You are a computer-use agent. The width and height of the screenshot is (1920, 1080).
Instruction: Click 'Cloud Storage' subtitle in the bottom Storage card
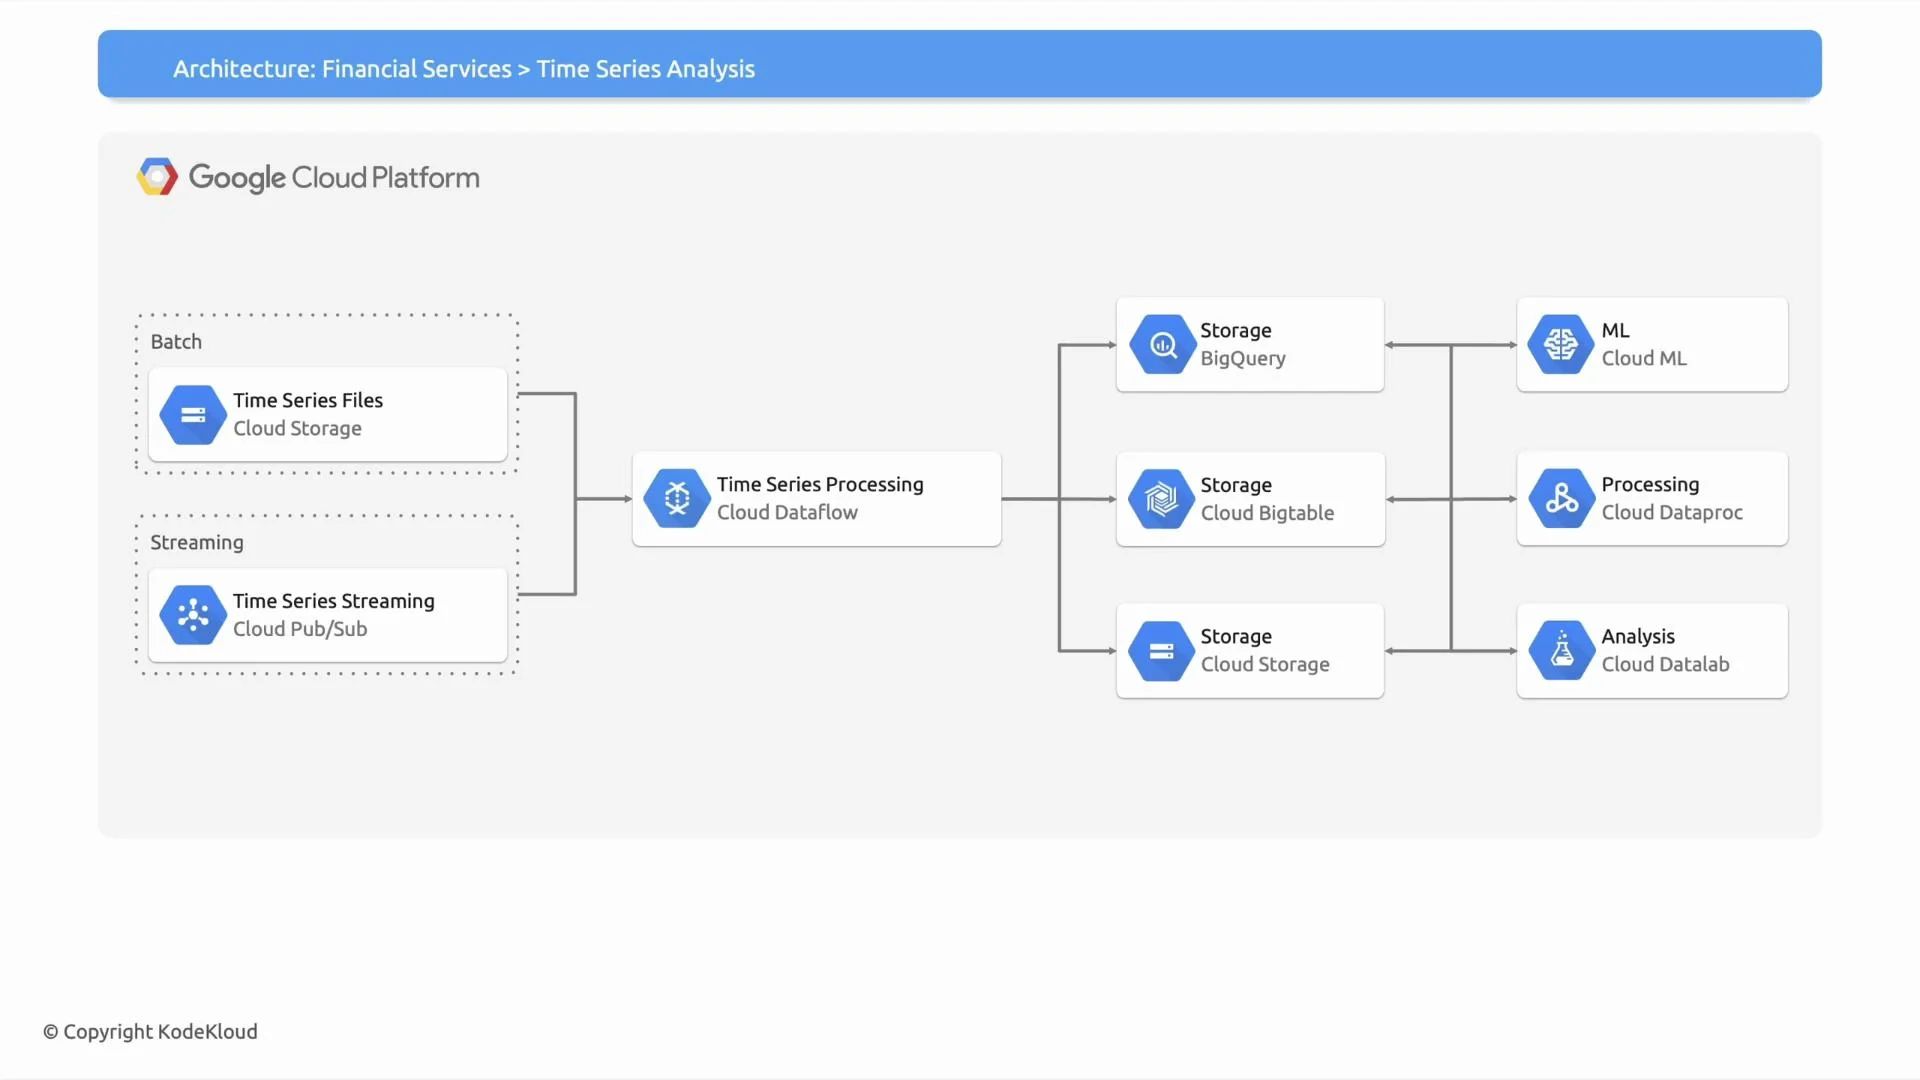(x=1265, y=665)
